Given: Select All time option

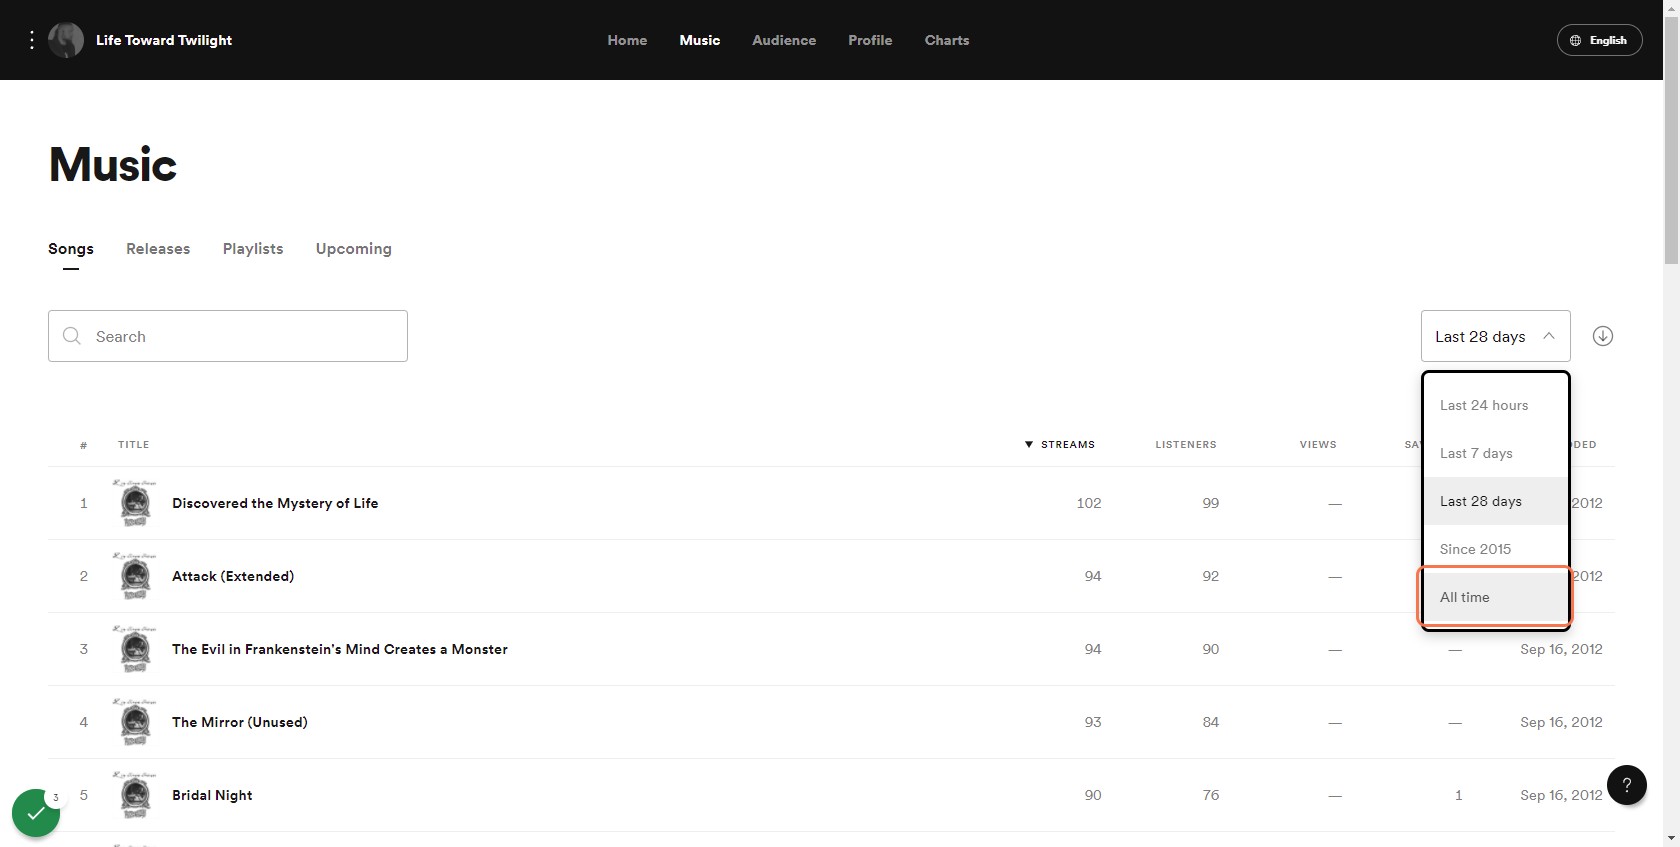Looking at the screenshot, I should coord(1496,597).
